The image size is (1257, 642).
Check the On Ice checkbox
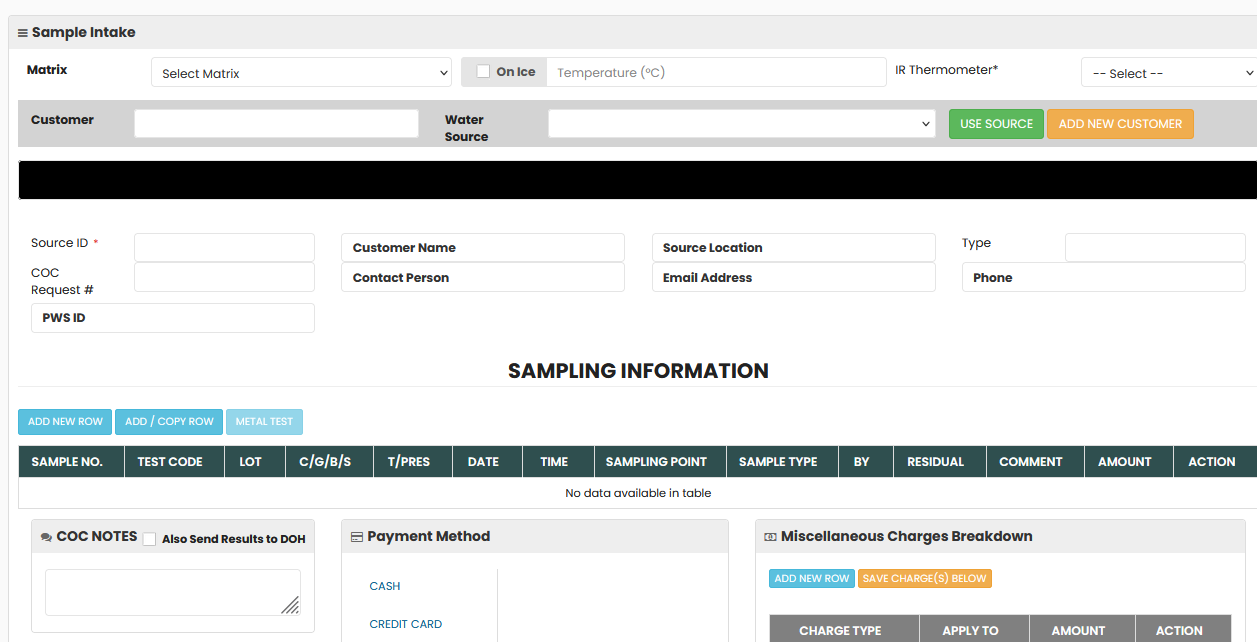point(483,71)
